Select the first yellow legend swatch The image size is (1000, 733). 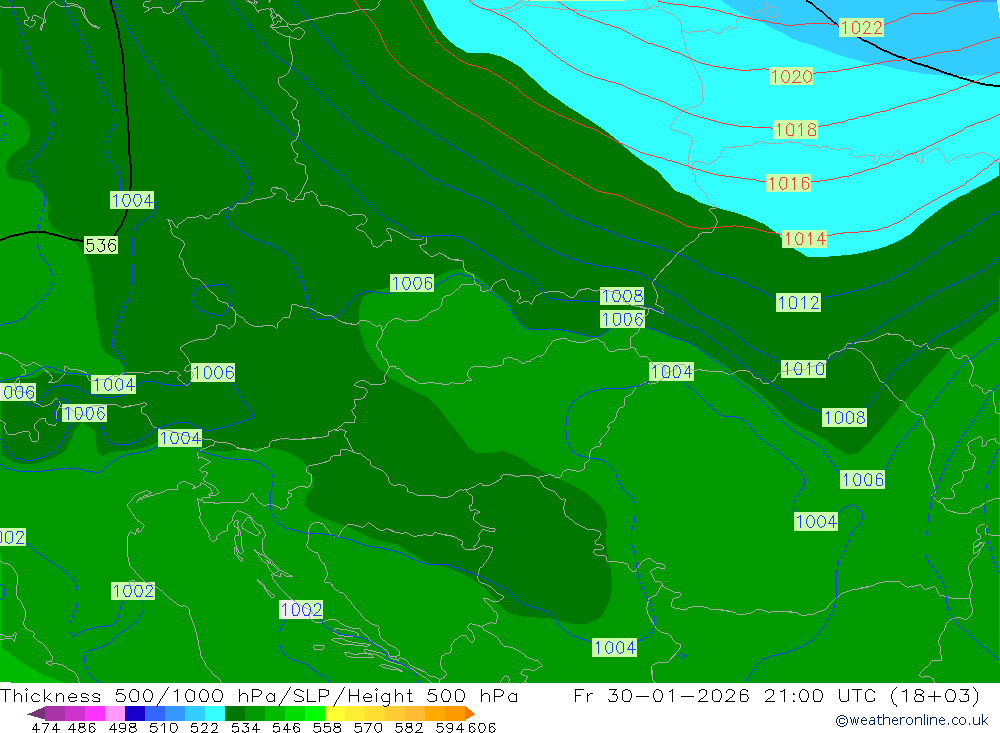[335, 713]
